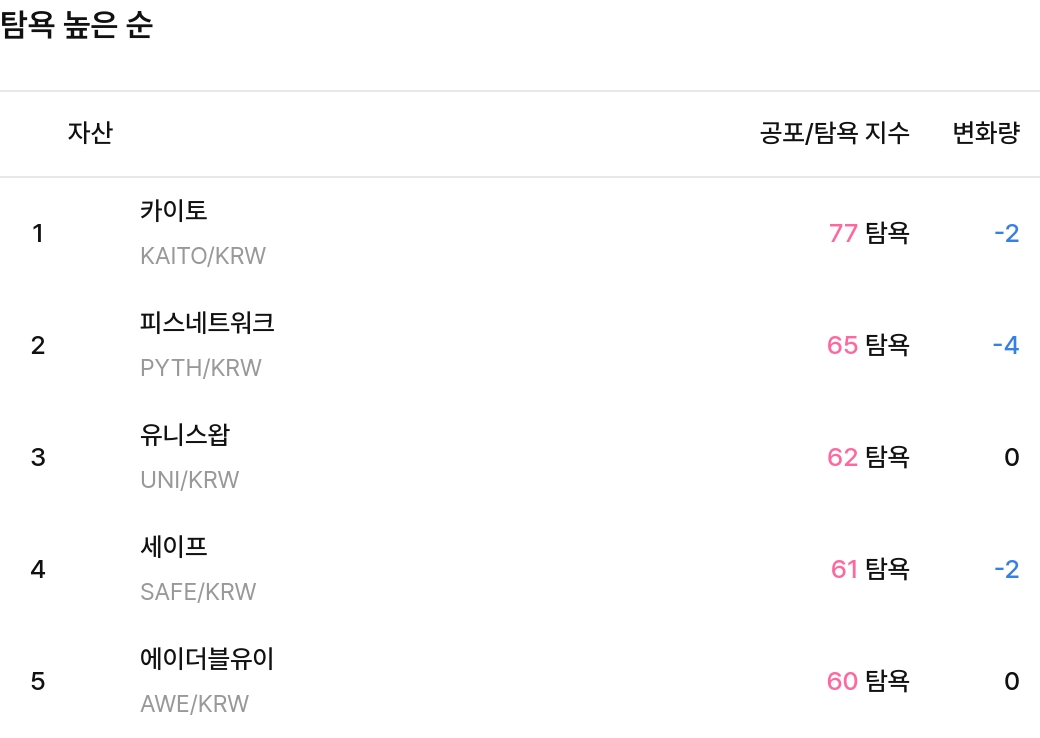Viewport: 1040px width, 738px height.
Task: Open the 에이더블유이 asset name
Action: (207, 659)
